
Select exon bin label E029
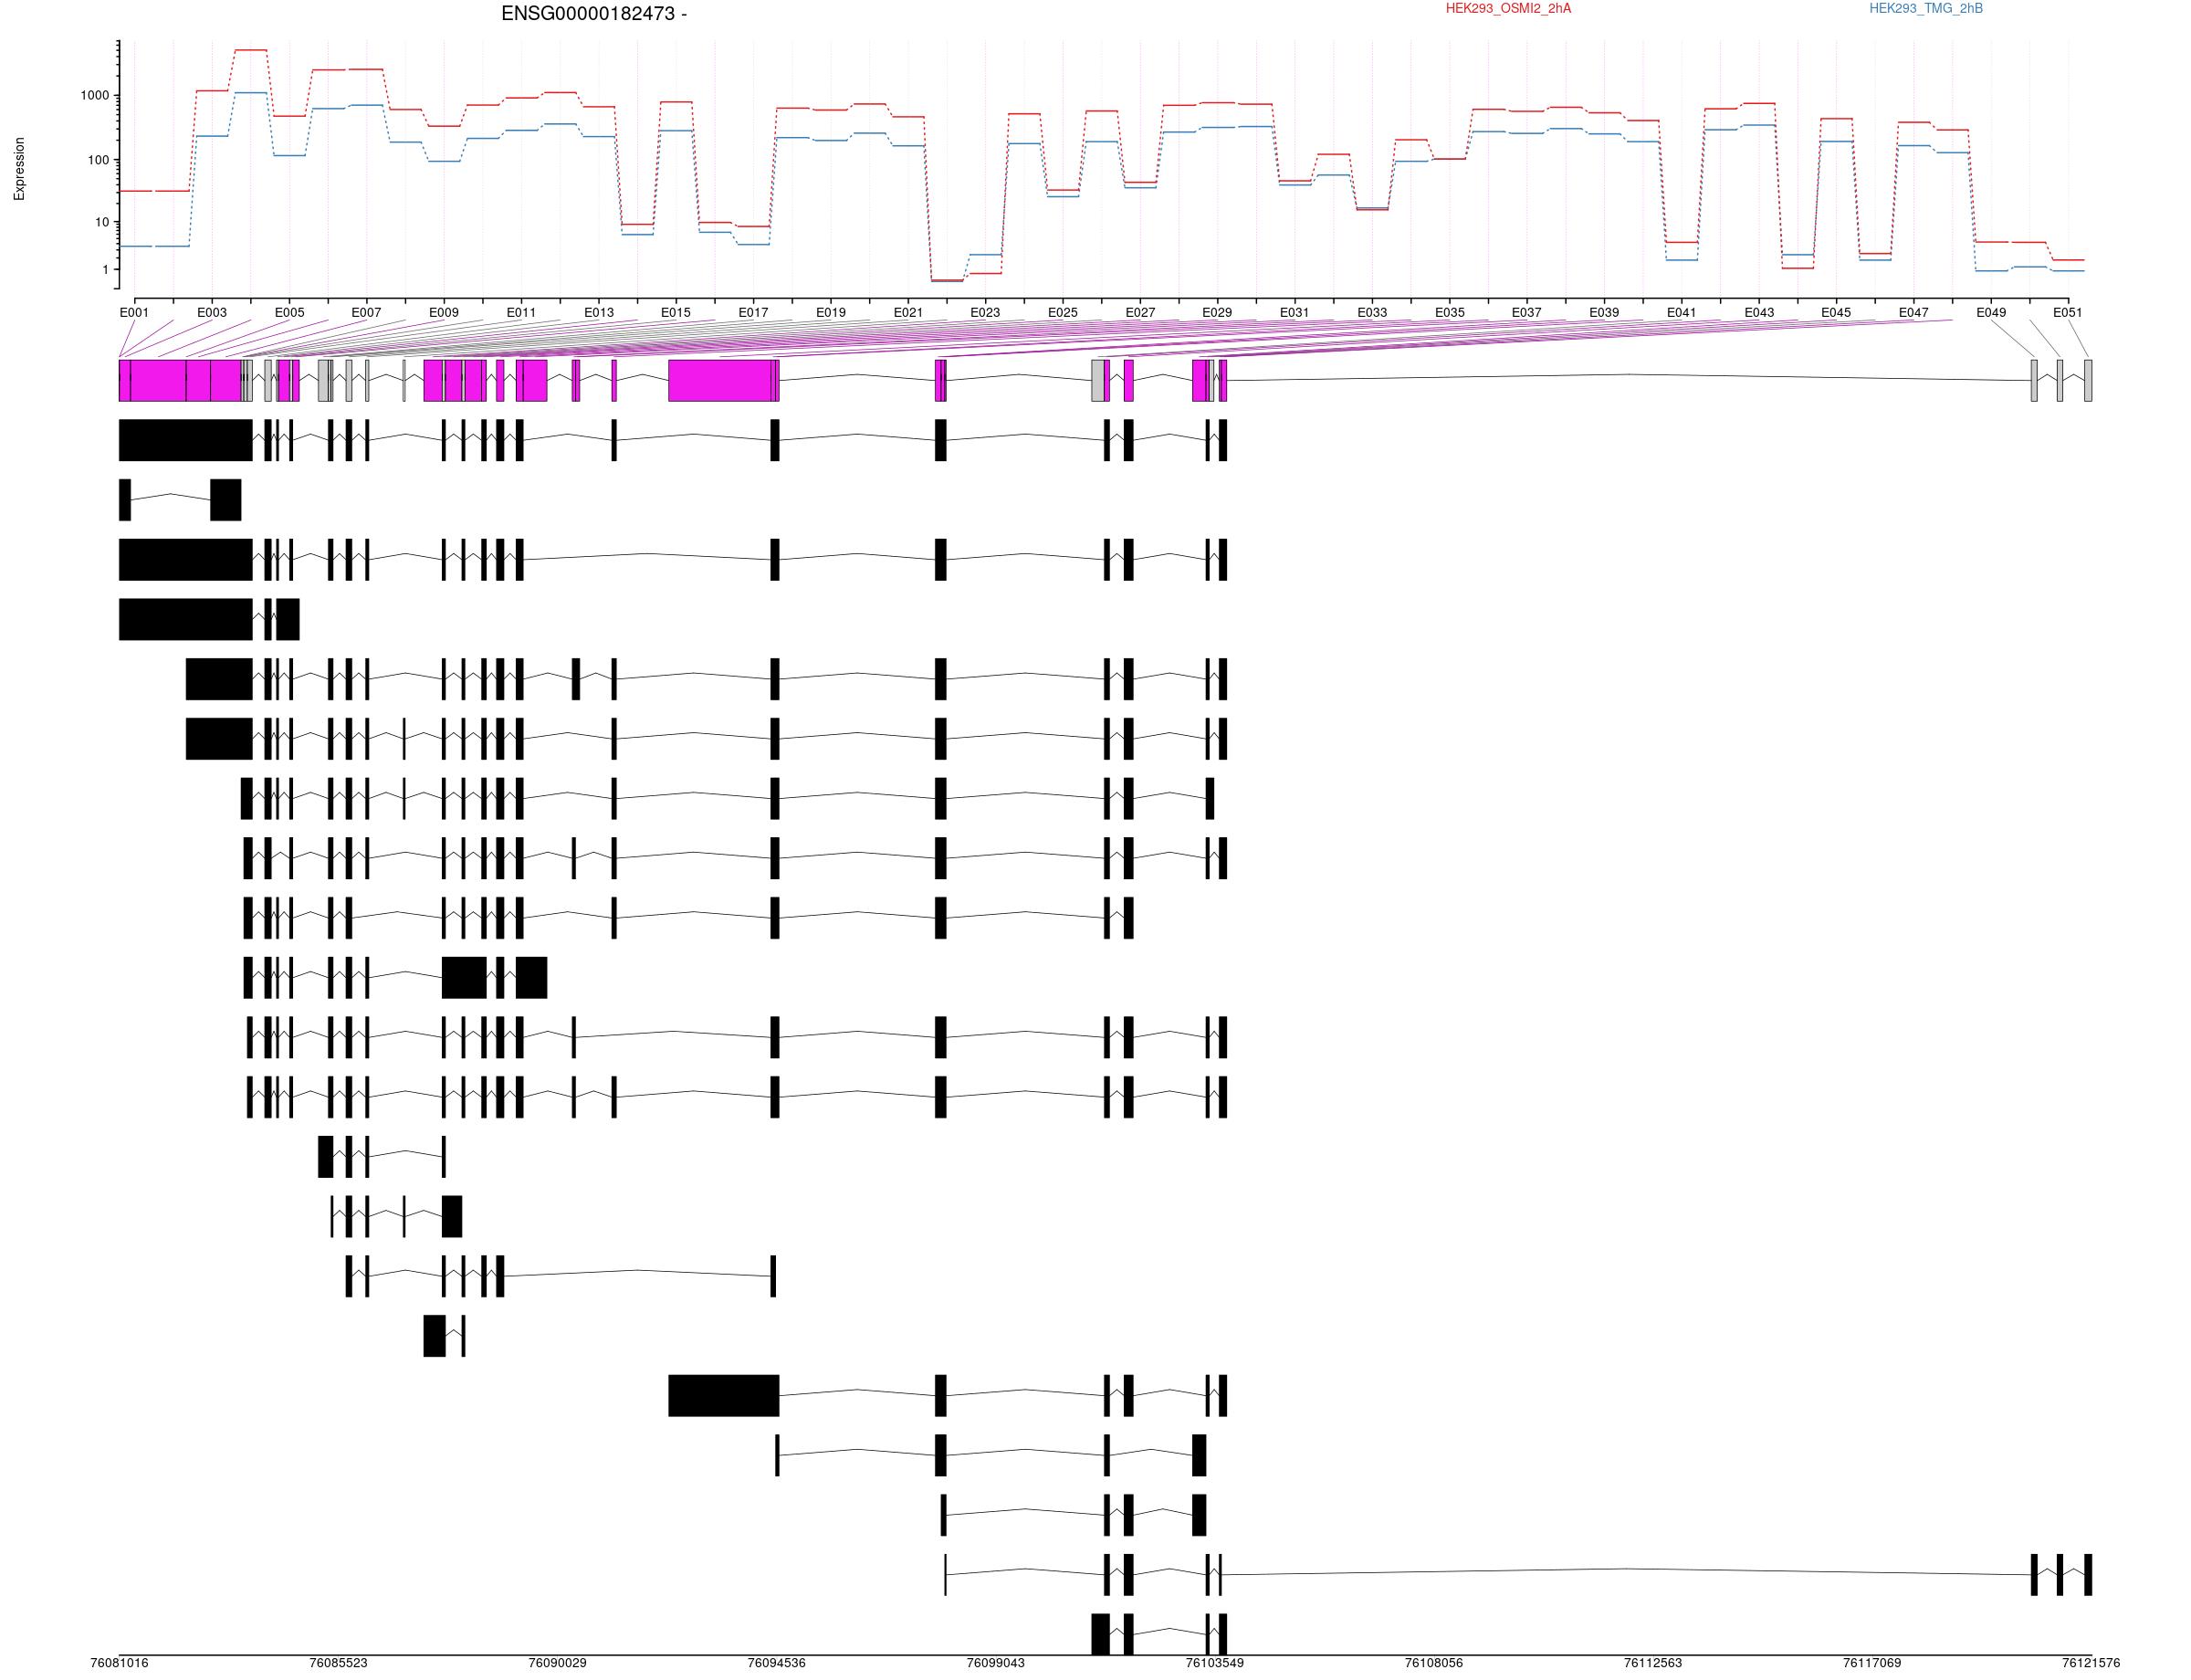tap(1217, 312)
